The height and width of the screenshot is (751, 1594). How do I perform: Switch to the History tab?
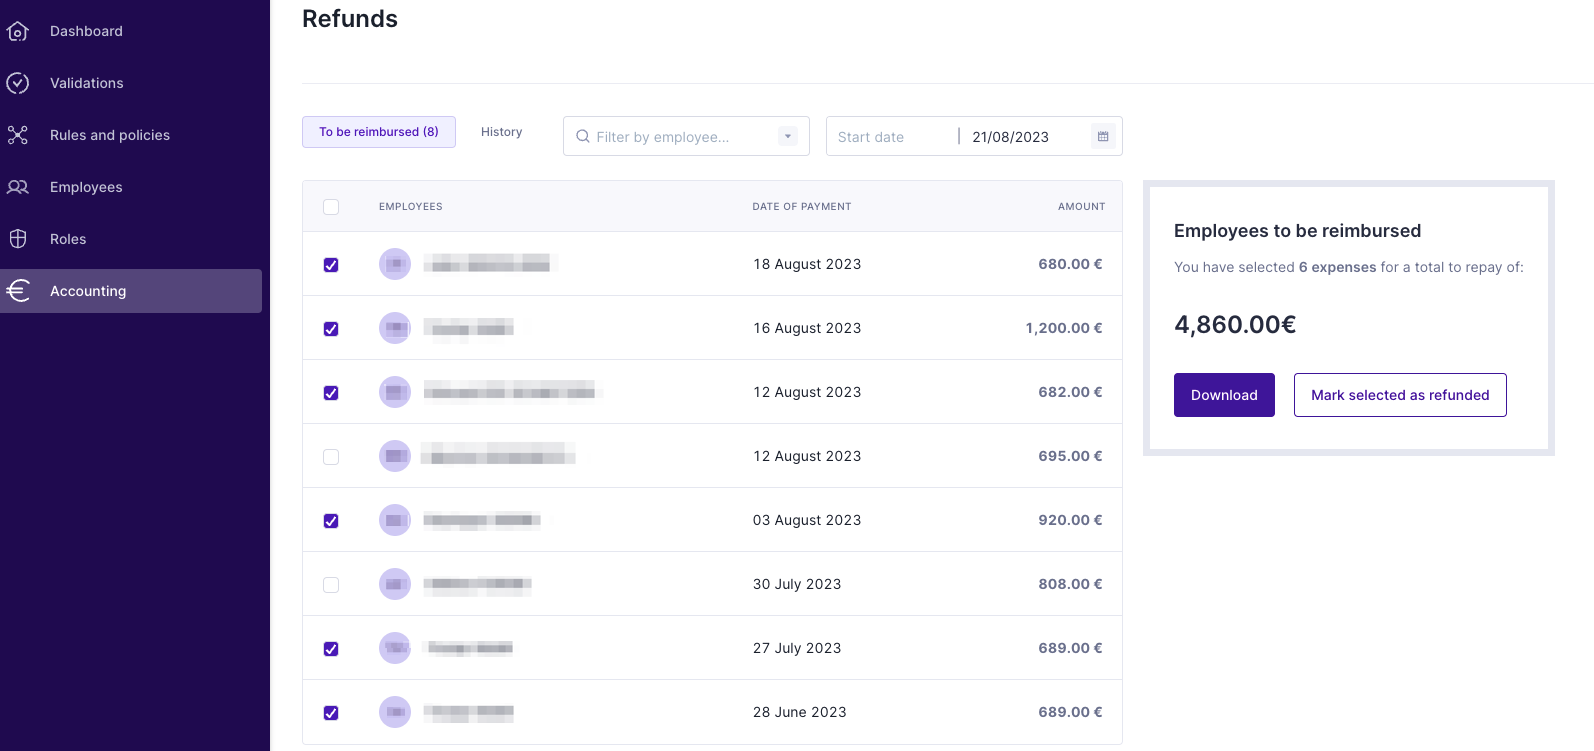[501, 132]
